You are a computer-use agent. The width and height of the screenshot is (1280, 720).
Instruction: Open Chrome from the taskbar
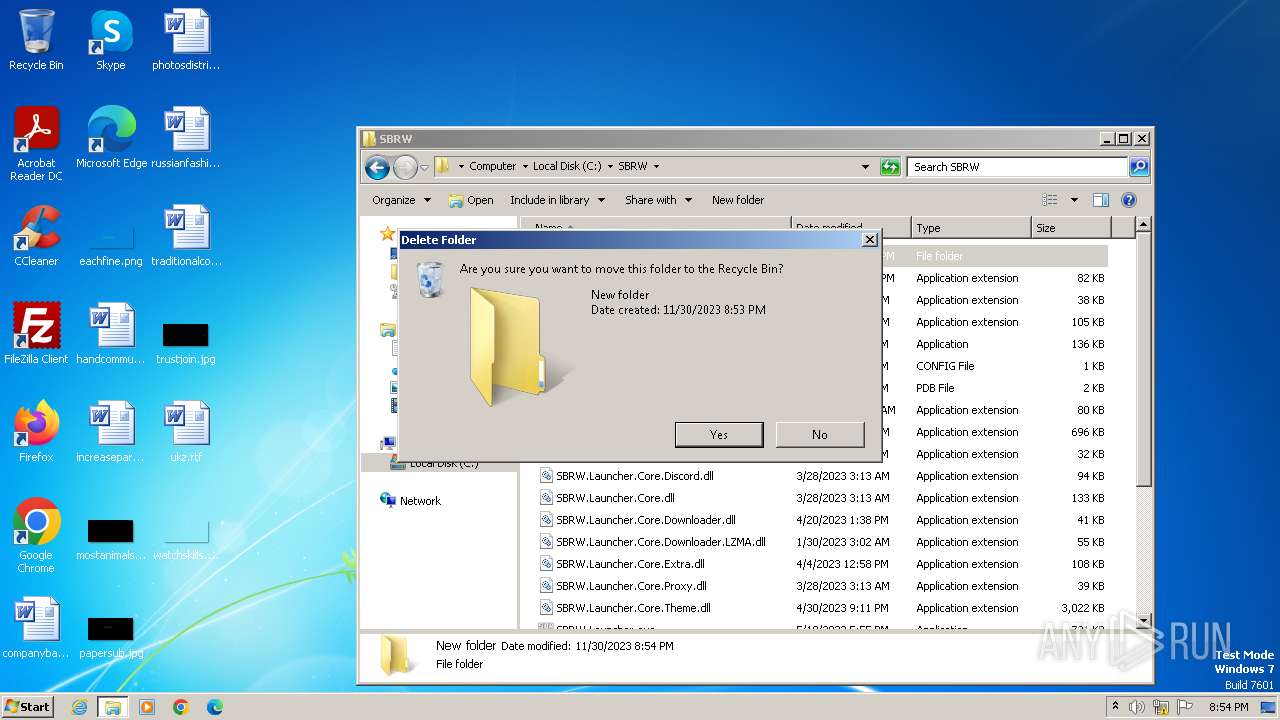(x=181, y=707)
